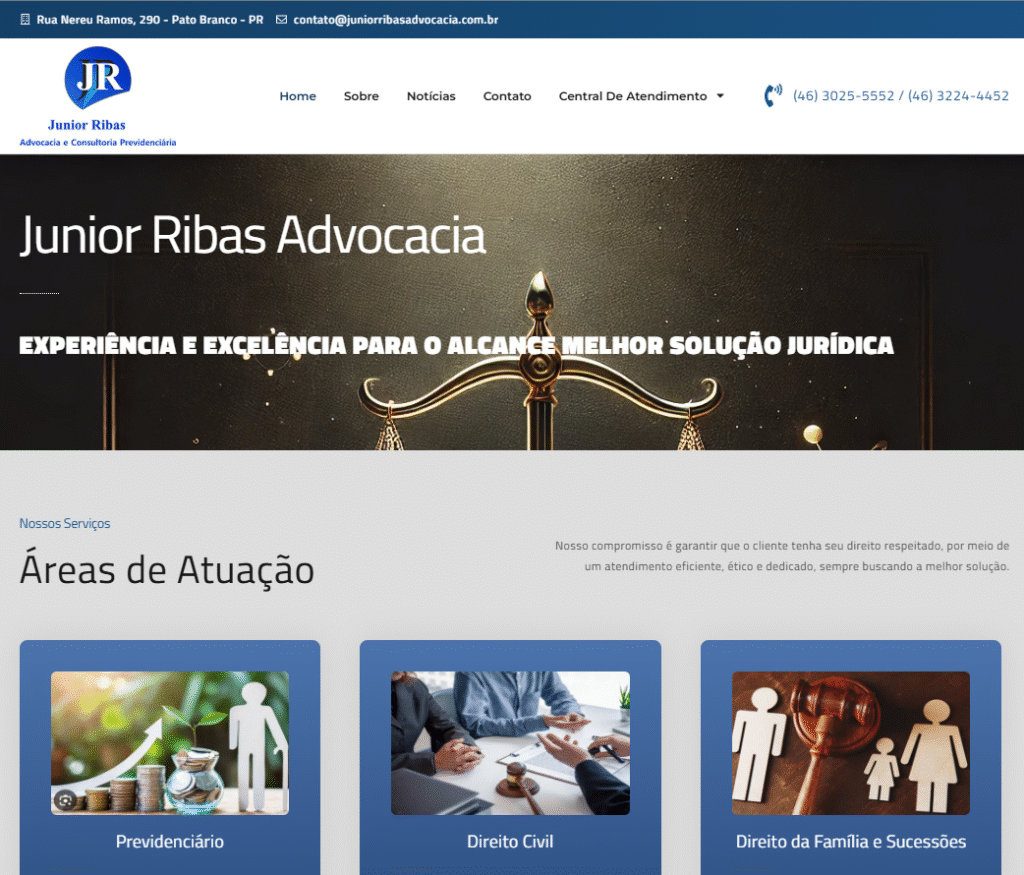Screen dimensions: 1024x875
Task: Open the Direito Civil card image
Action: 510,742
